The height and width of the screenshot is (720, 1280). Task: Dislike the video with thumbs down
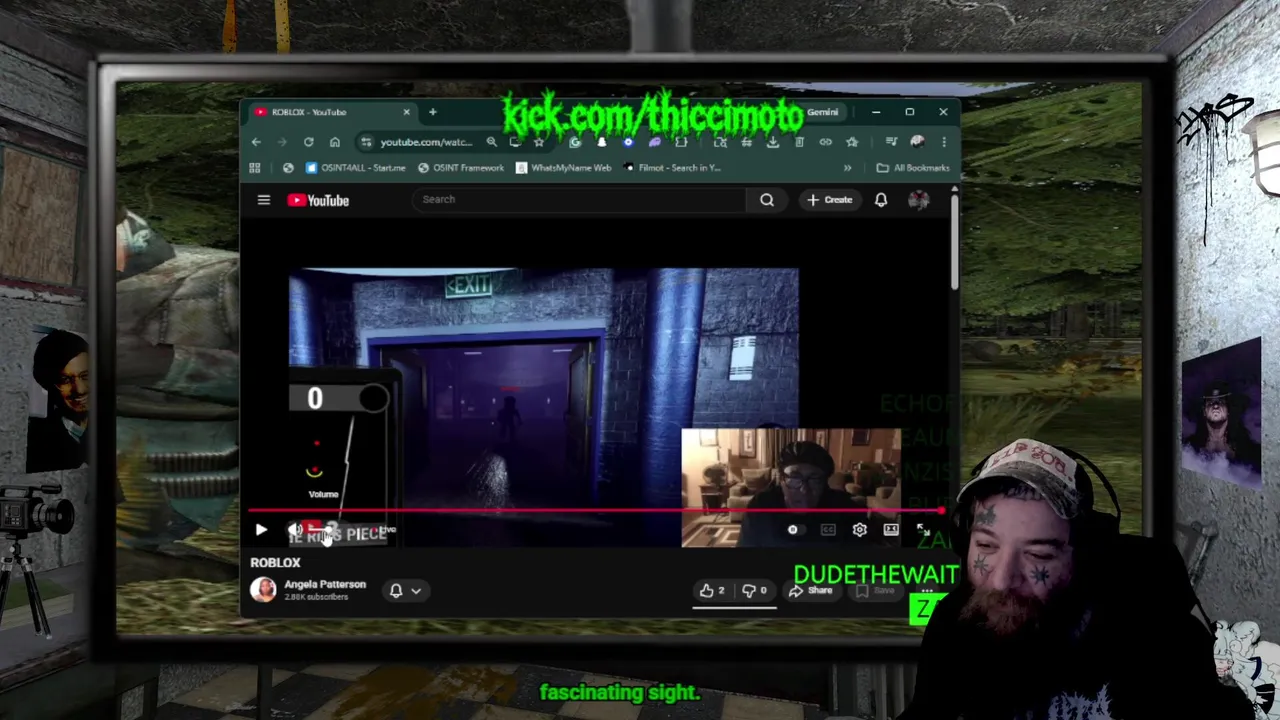pyautogui.click(x=754, y=591)
